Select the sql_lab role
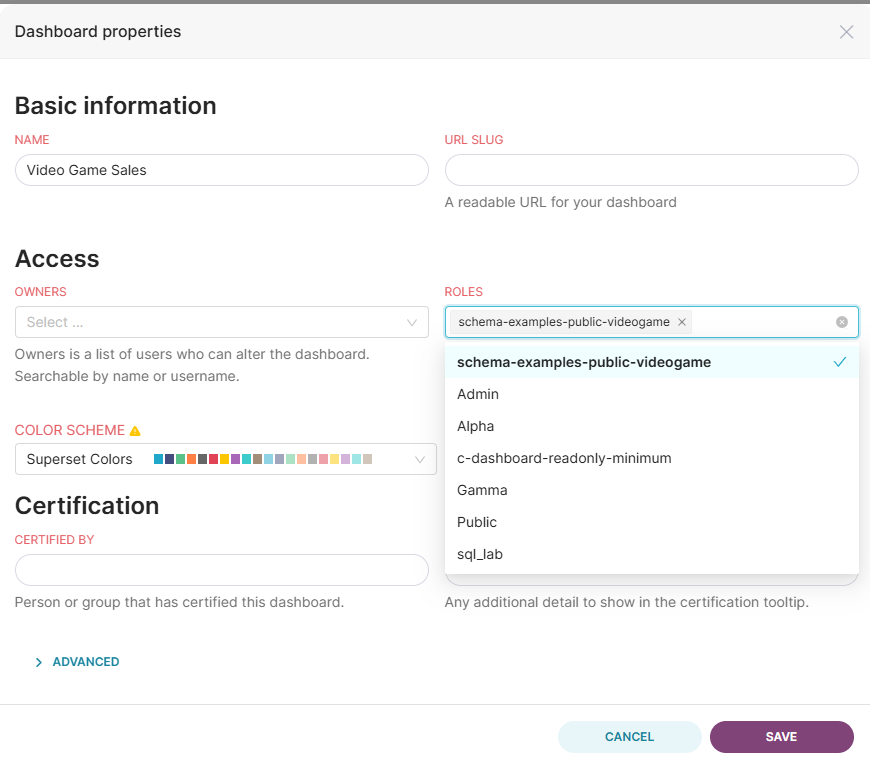Image resolution: width=870 pixels, height=763 pixels. 651,554
